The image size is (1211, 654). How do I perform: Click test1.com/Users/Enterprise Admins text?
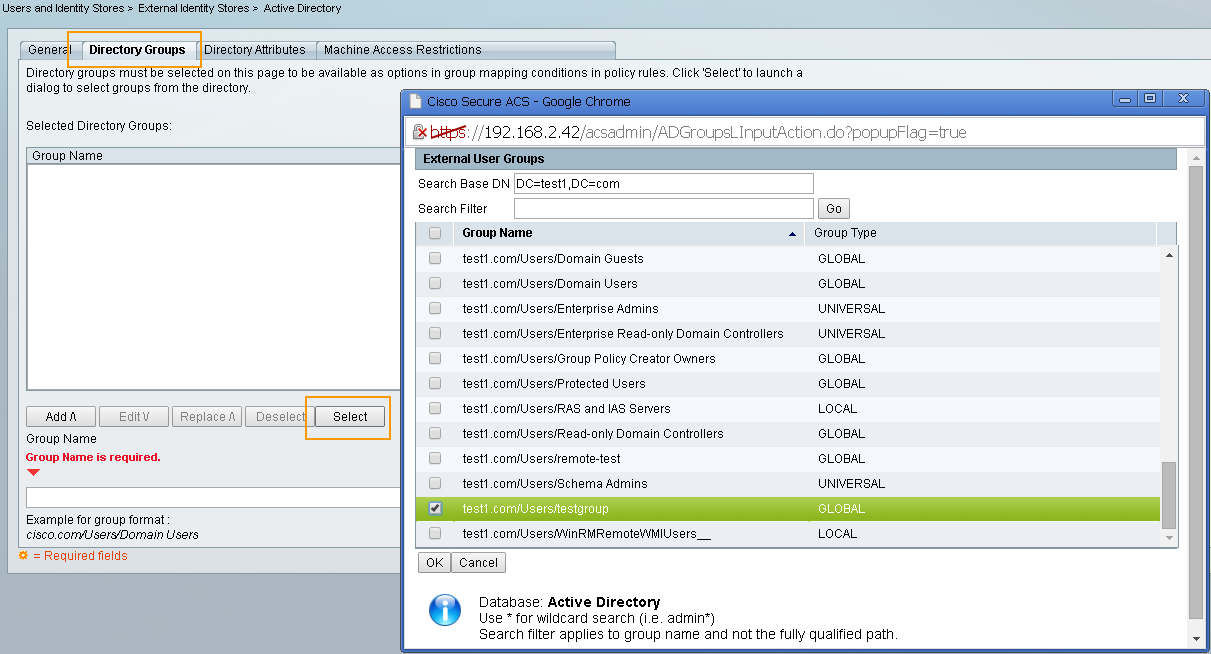560,309
